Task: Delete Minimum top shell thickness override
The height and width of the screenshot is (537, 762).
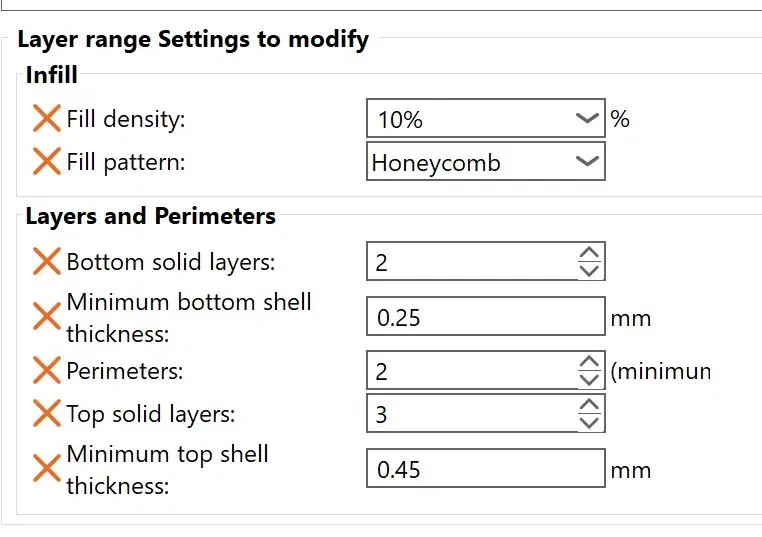Action: click(x=46, y=469)
